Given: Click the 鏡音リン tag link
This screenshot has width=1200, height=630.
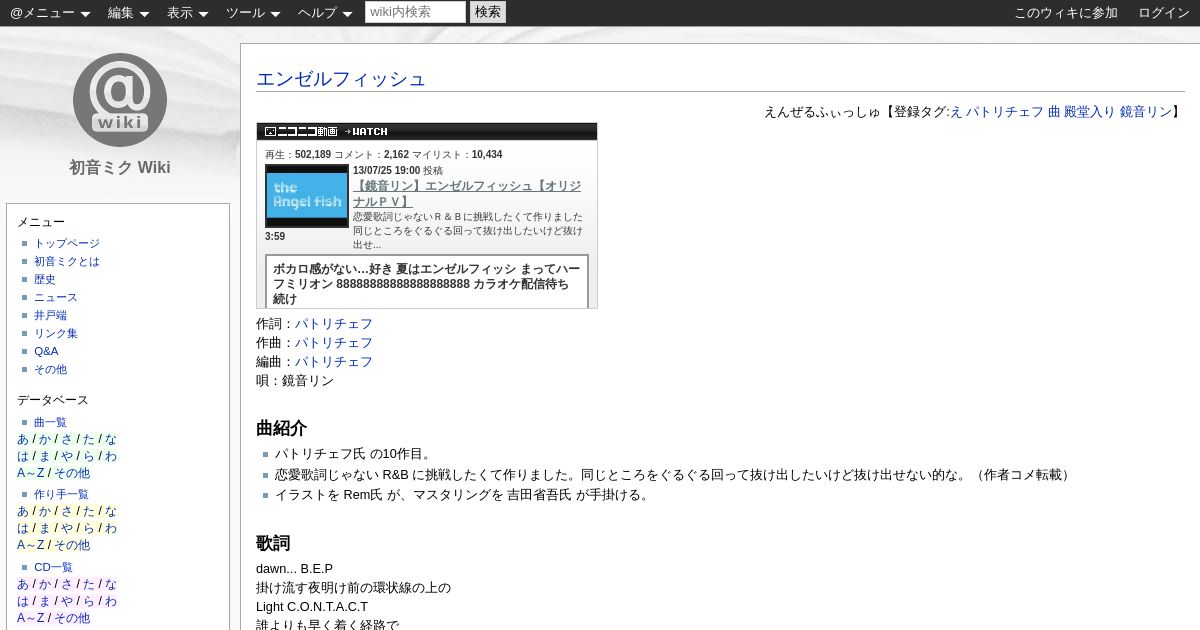Looking at the screenshot, I should [1146, 112].
